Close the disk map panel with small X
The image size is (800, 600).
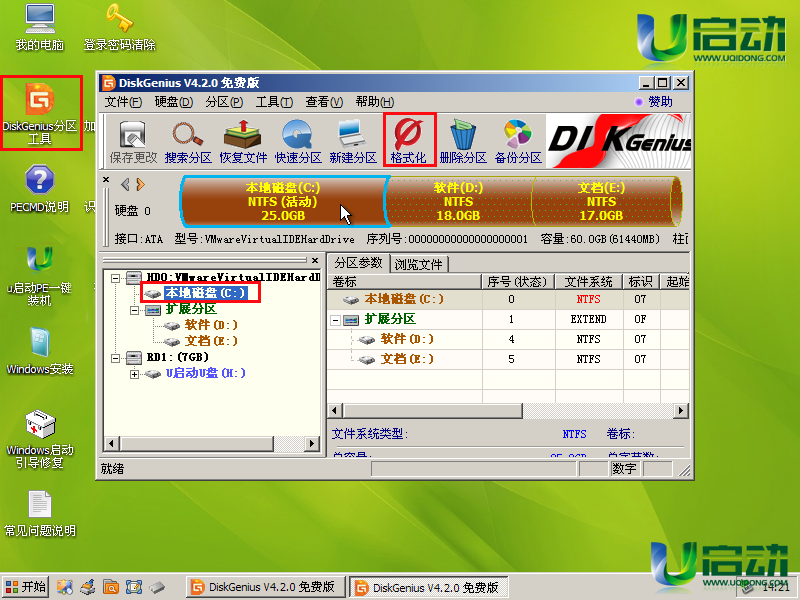106,180
